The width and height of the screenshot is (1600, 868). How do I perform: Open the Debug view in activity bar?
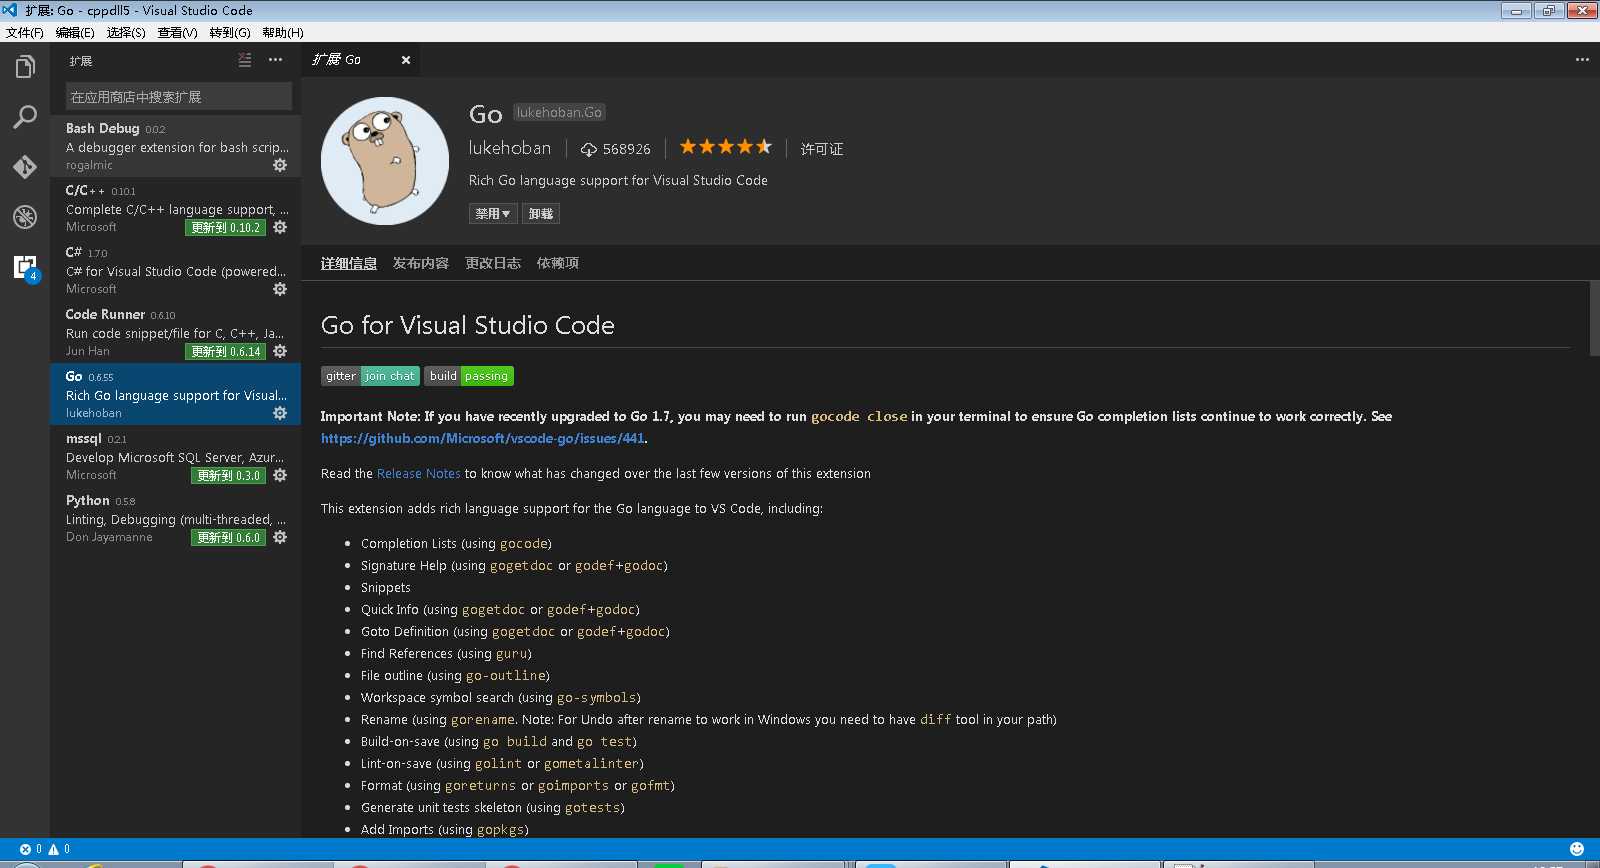(25, 217)
